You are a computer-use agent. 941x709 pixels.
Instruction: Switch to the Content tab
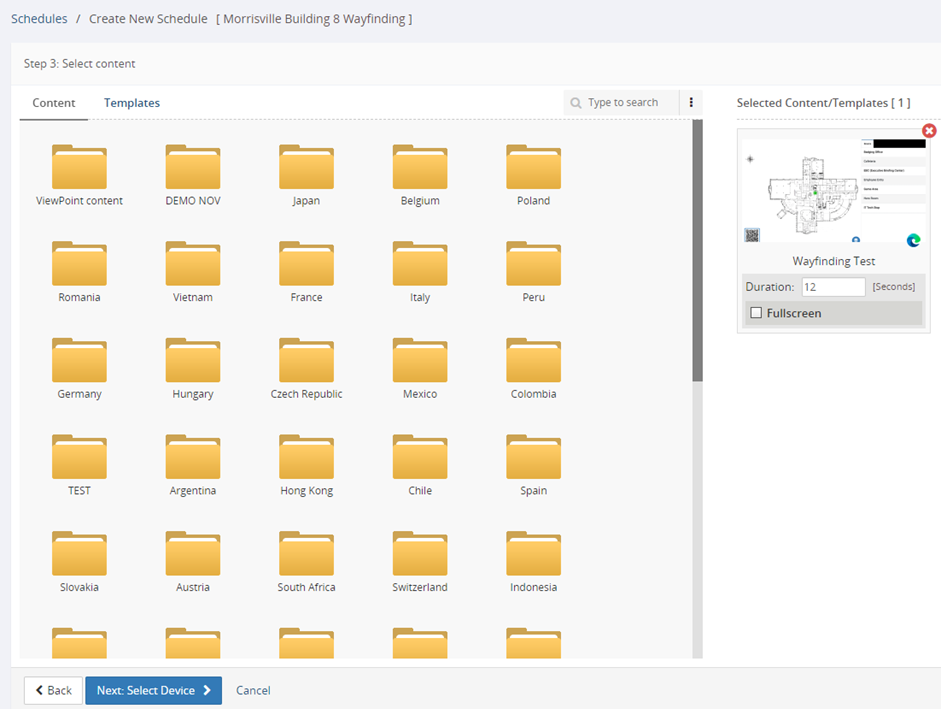click(54, 103)
